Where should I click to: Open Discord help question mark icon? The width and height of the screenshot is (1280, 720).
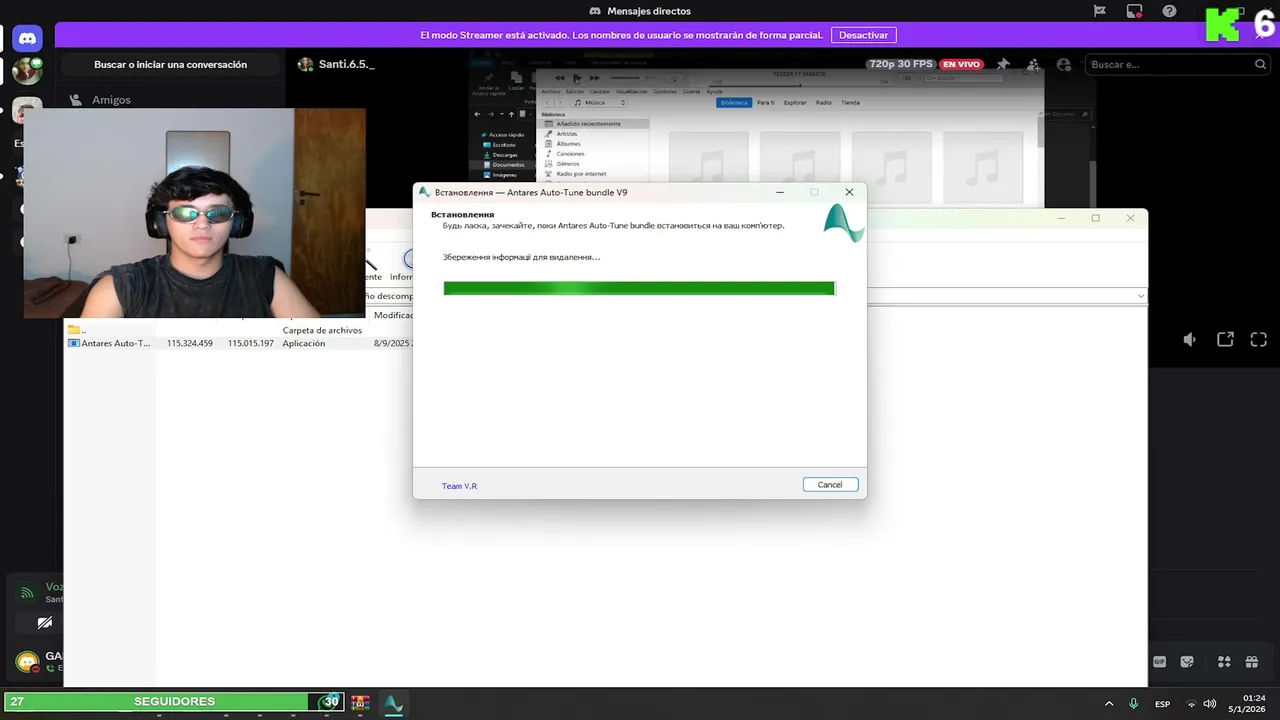tap(1169, 11)
